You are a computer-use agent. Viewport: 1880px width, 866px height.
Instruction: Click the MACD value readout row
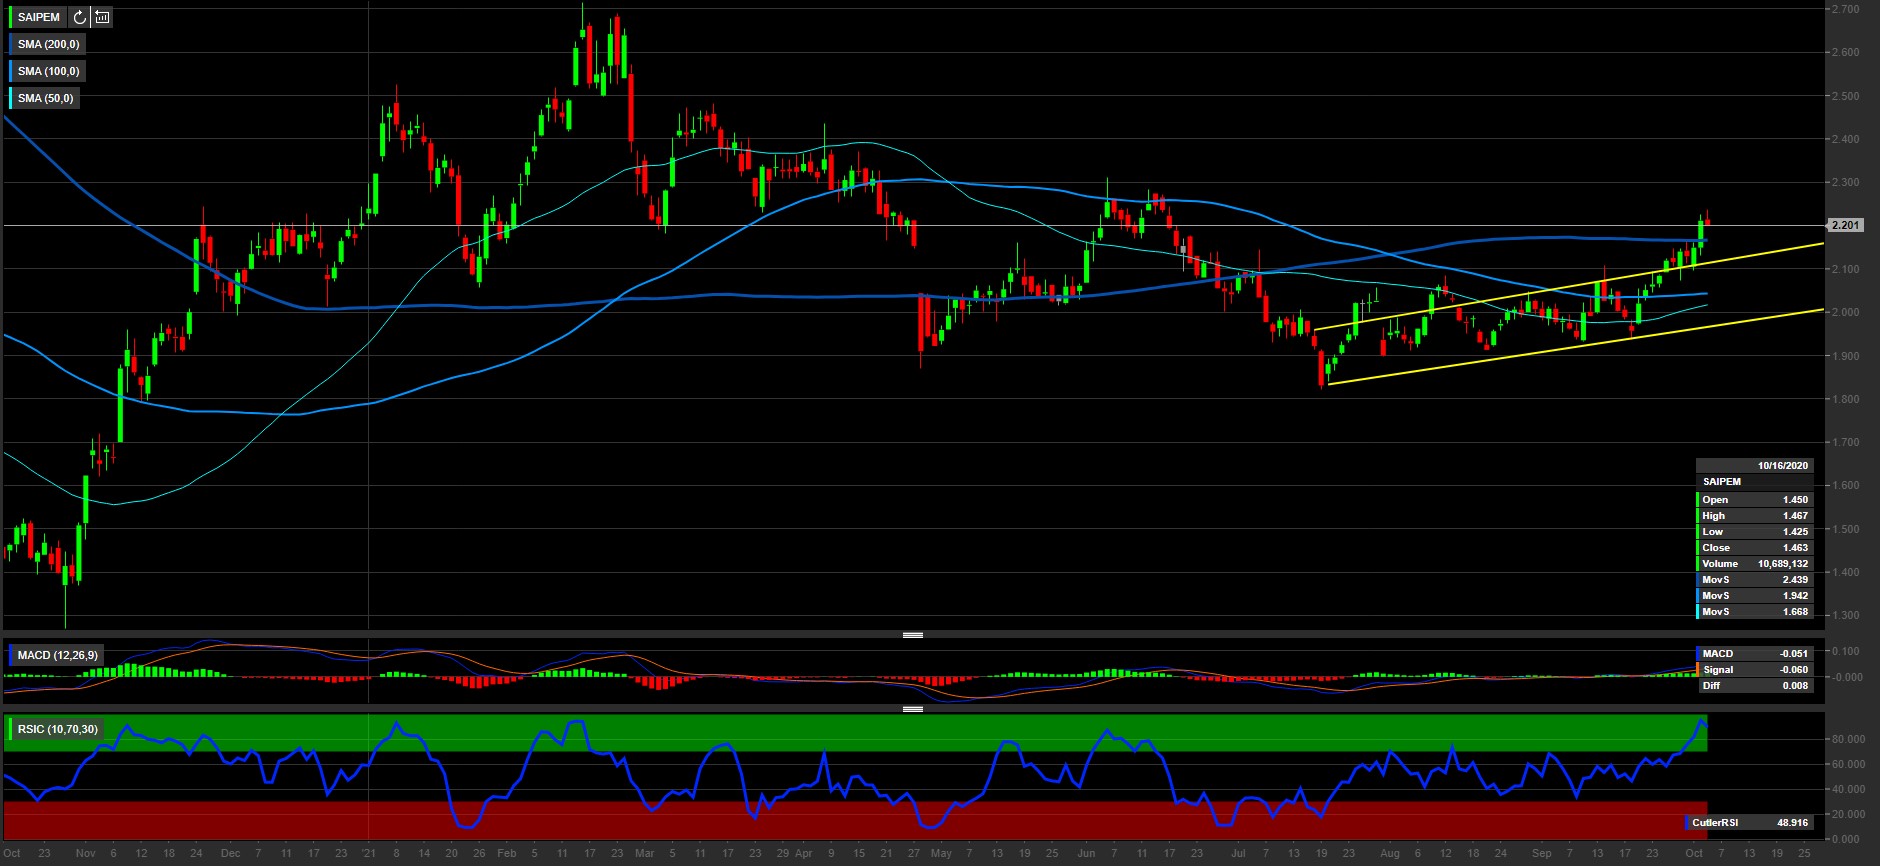tap(1754, 654)
